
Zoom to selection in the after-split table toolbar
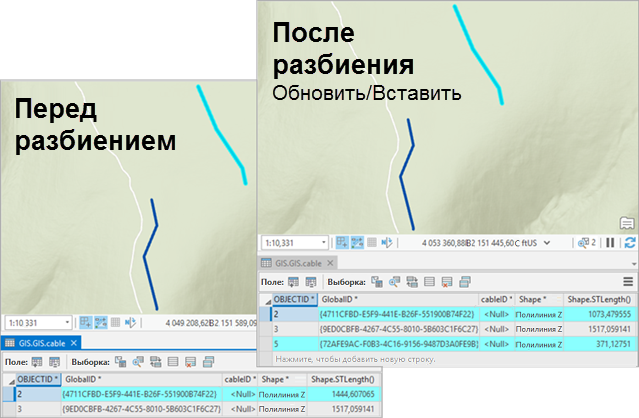point(392,283)
